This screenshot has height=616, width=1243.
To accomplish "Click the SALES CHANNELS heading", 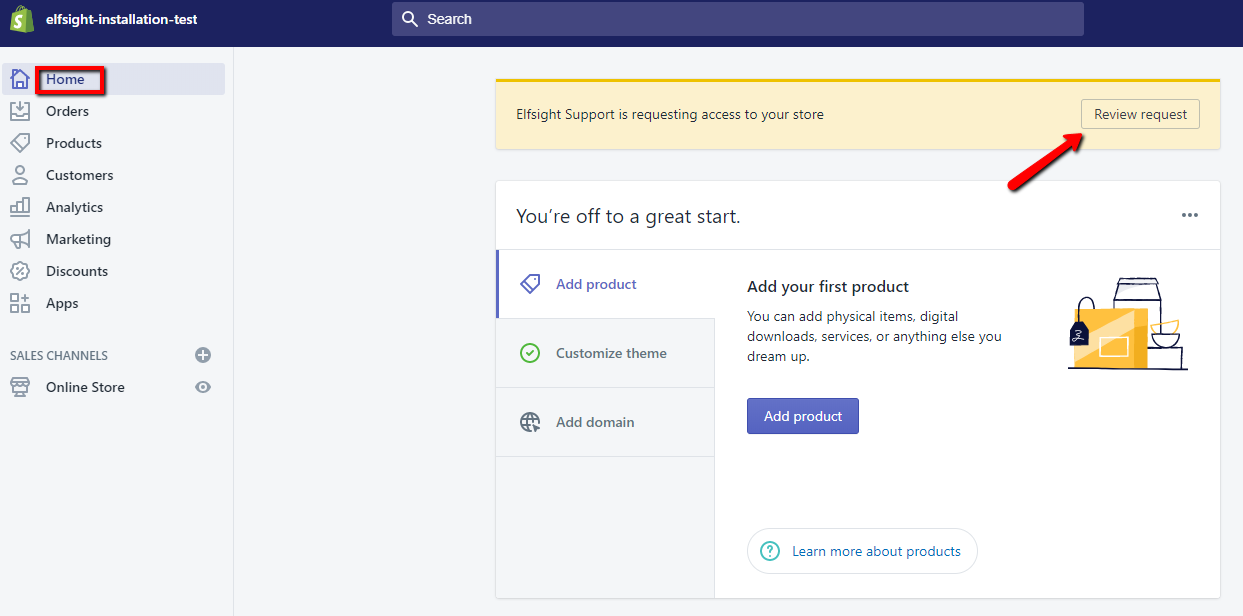I will (59, 355).
